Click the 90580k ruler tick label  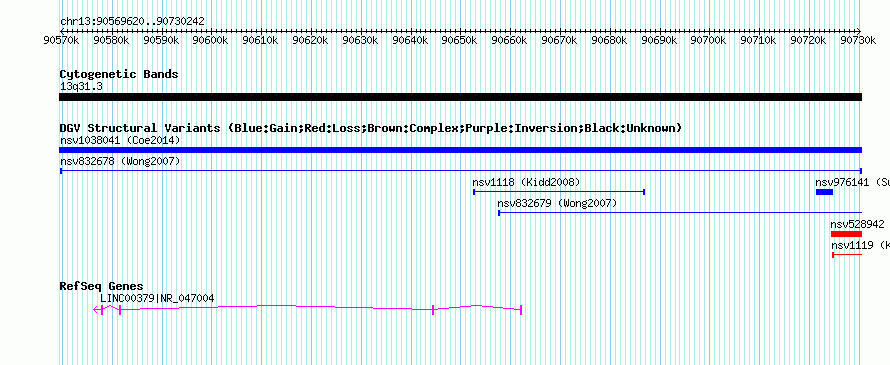110,40
